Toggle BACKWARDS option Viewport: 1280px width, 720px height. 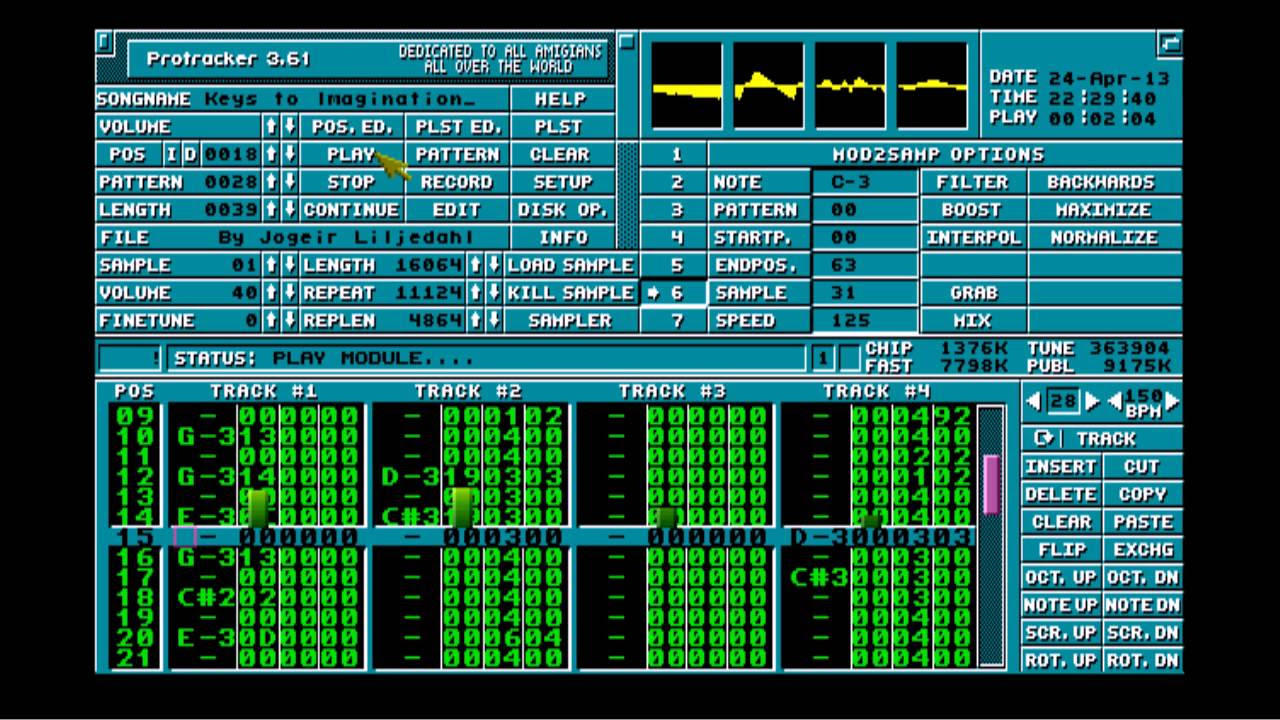tap(1104, 183)
